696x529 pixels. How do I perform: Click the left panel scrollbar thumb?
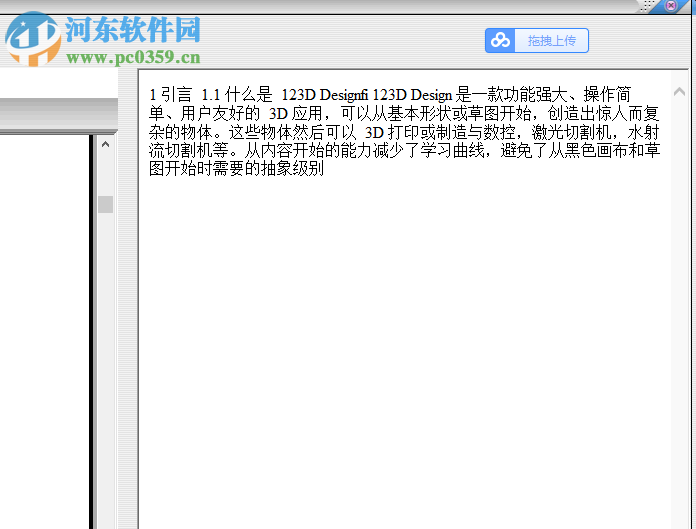105,205
